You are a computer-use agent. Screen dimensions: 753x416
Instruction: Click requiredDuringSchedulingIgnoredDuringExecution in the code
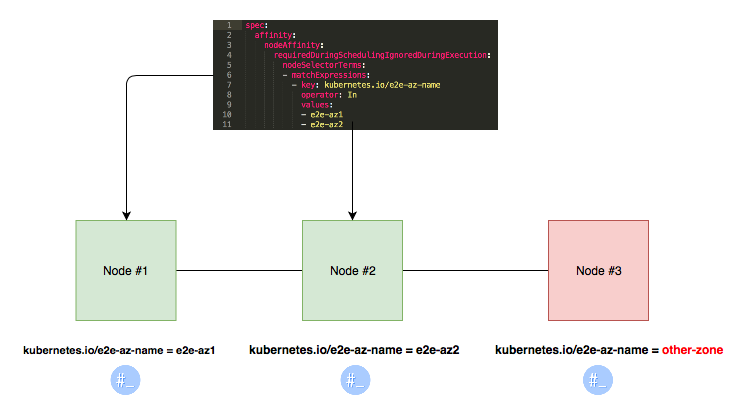tap(388, 55)
